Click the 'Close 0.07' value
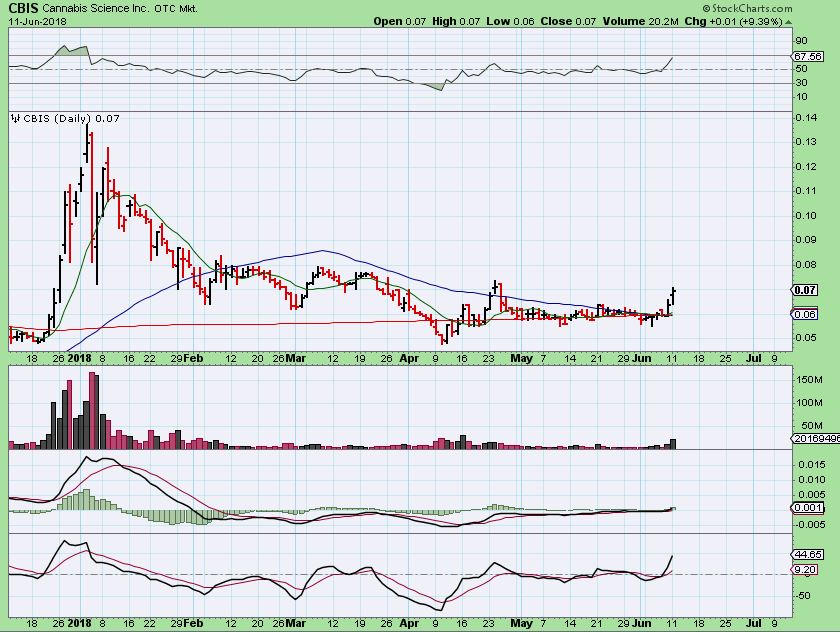Viewport: 840px width, 632px height. click(x=568, y=21)
